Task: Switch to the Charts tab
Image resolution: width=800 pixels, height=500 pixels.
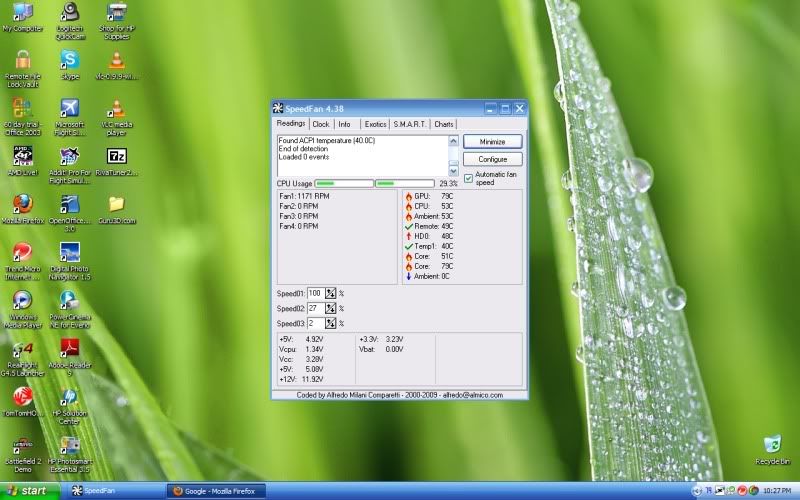Action: click(443, 124)
